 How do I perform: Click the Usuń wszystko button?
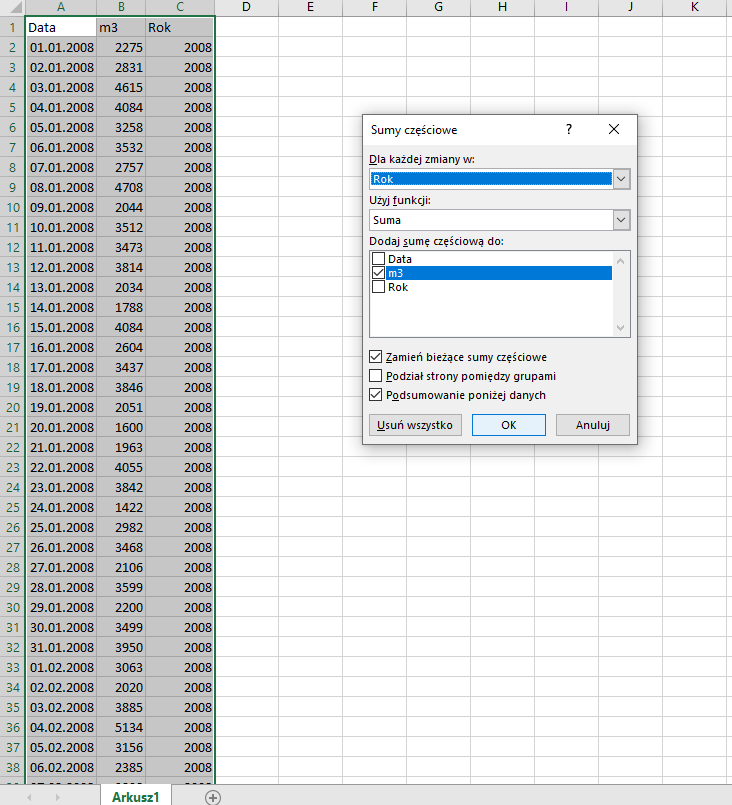[x=415, y=425]
